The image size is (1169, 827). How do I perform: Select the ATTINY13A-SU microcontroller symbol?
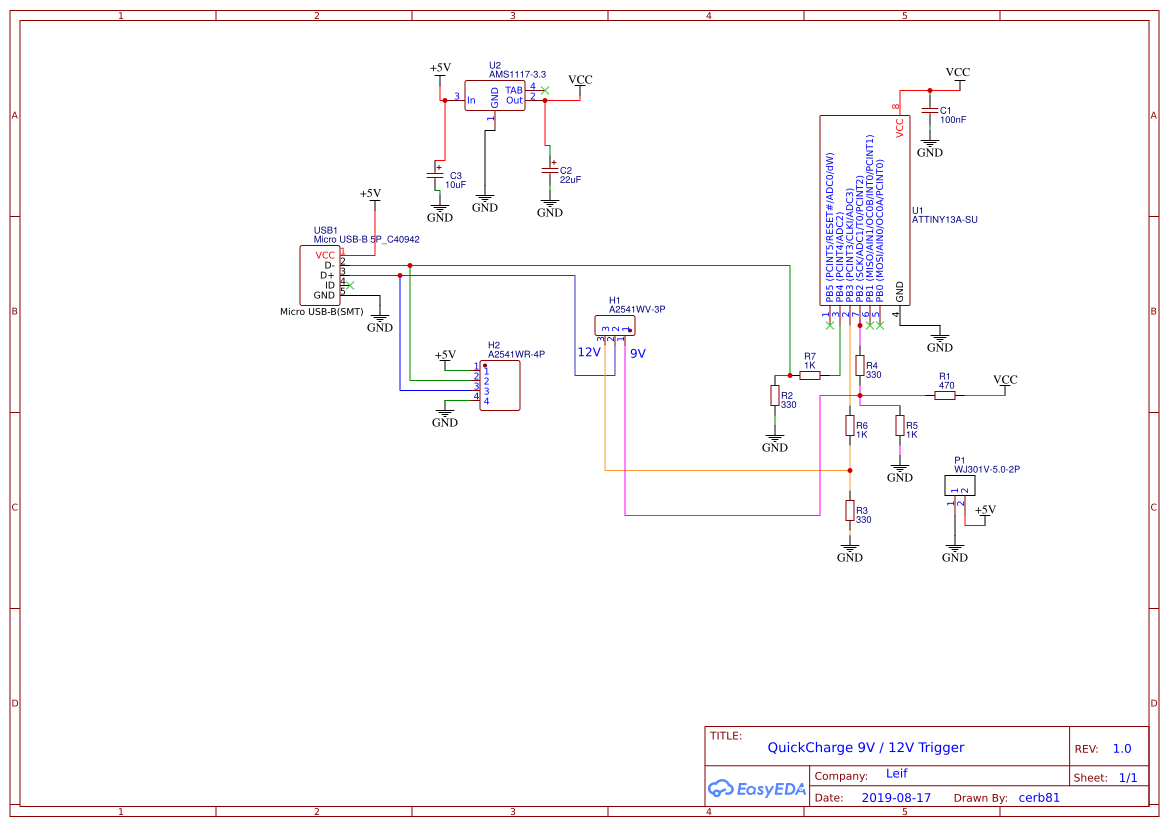pos(863,210)
